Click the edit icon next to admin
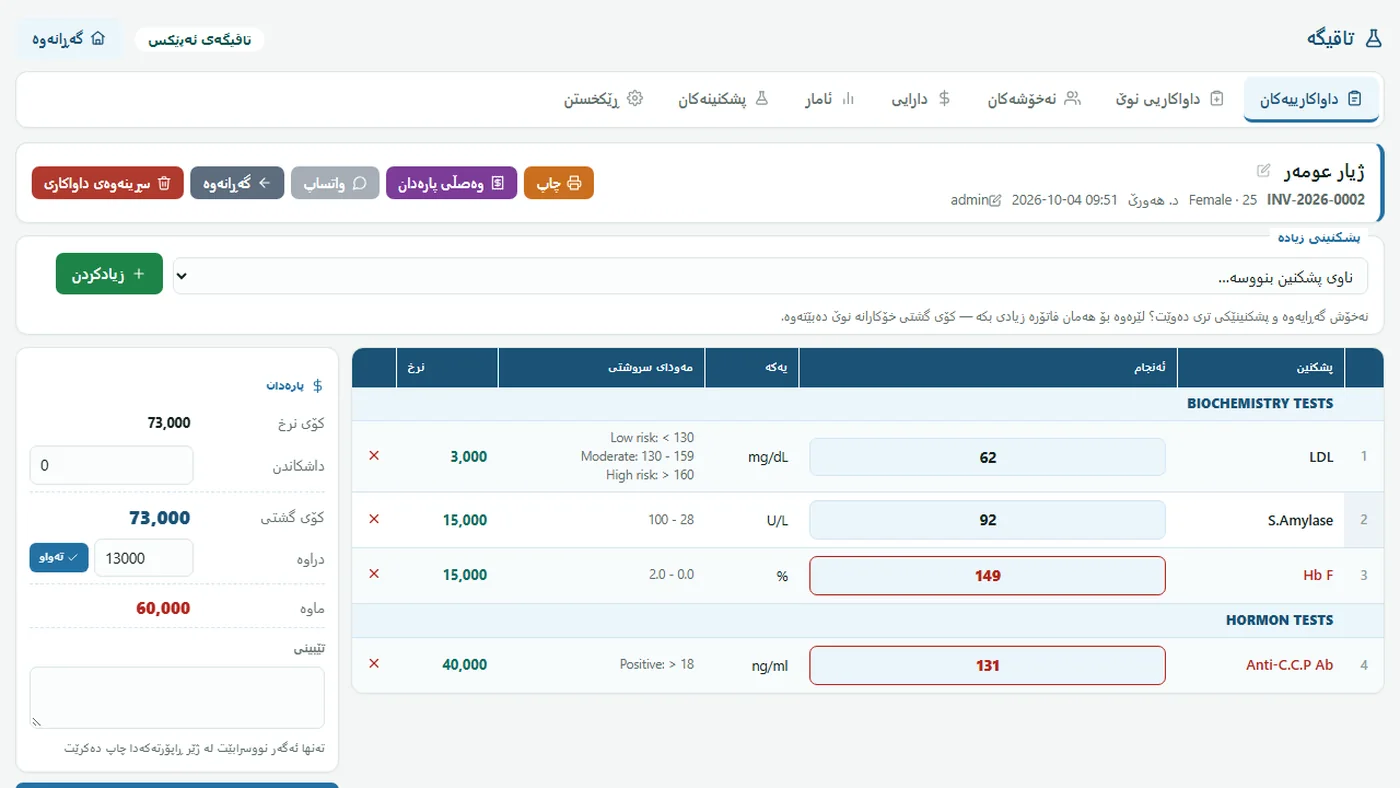Viewport: 1400px width, 788px height. click(x=995, y=200)
